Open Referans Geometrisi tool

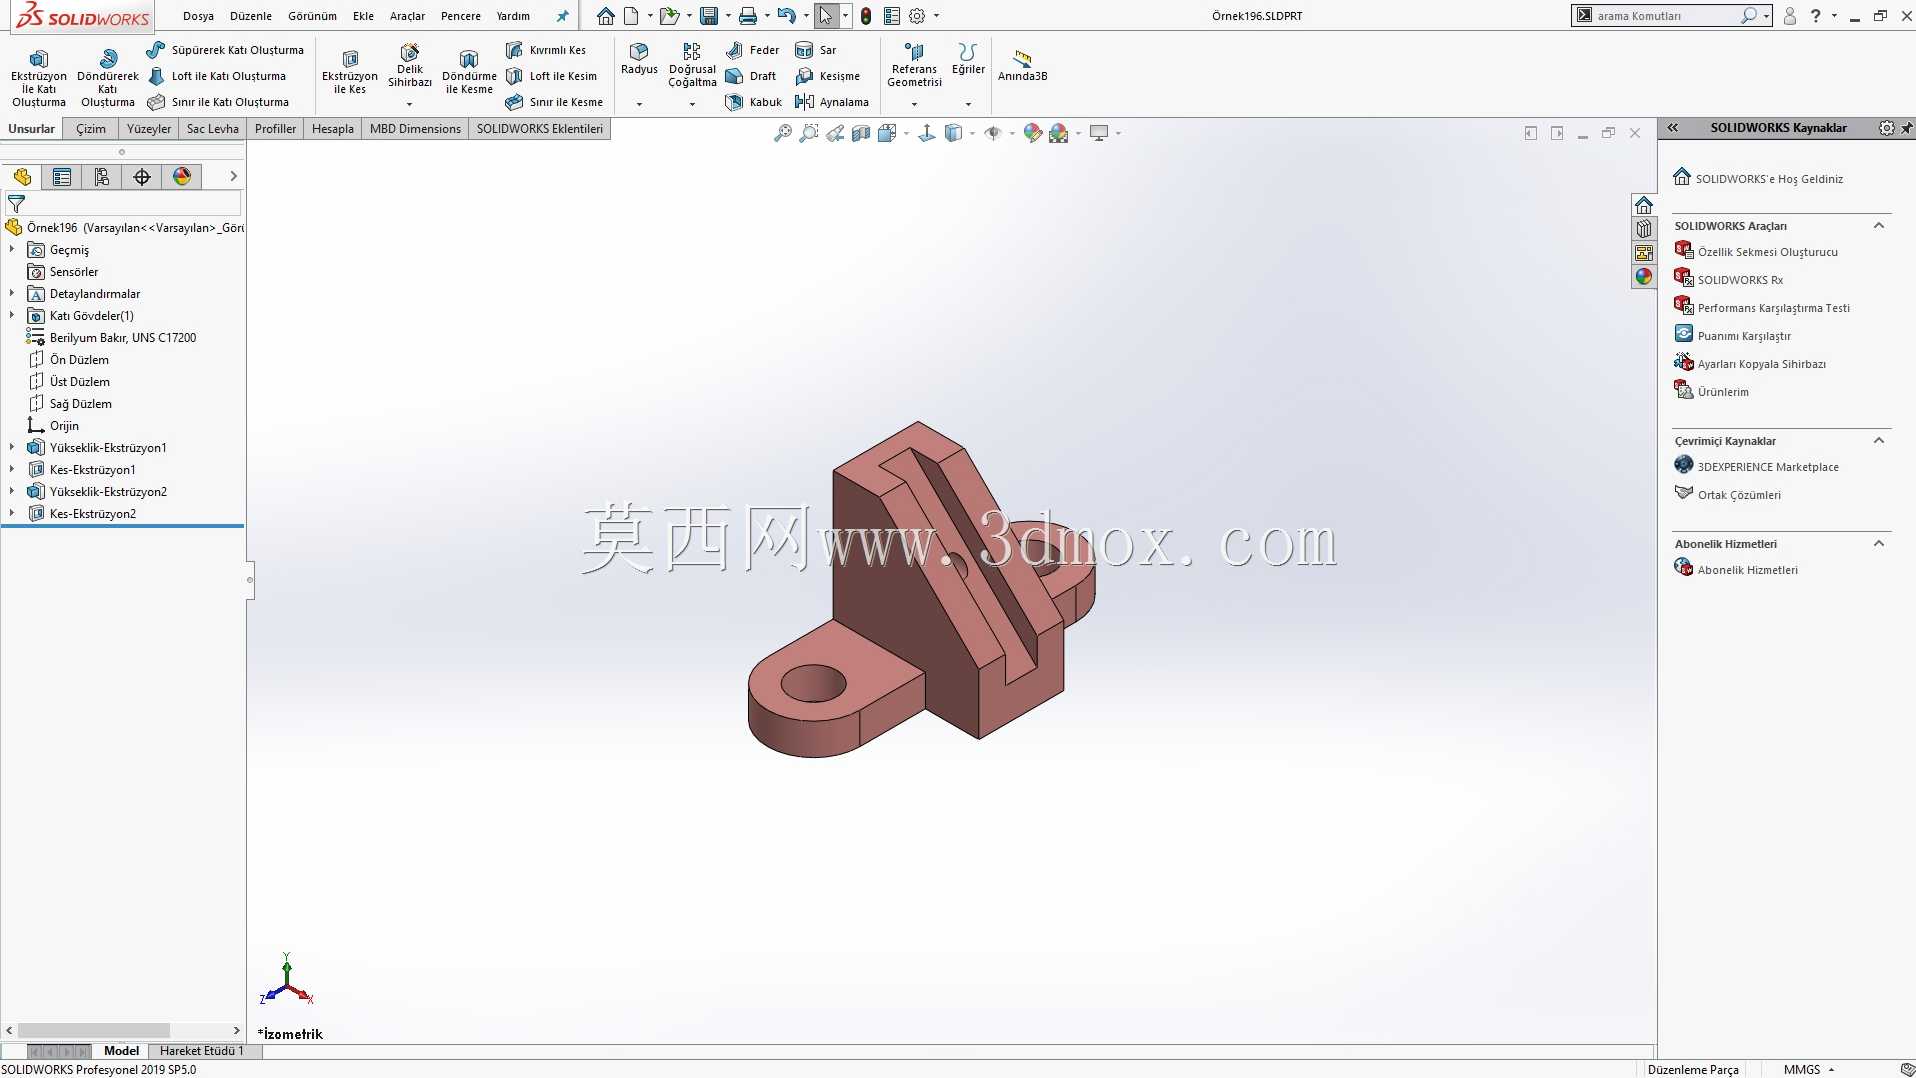click(914, 66)
